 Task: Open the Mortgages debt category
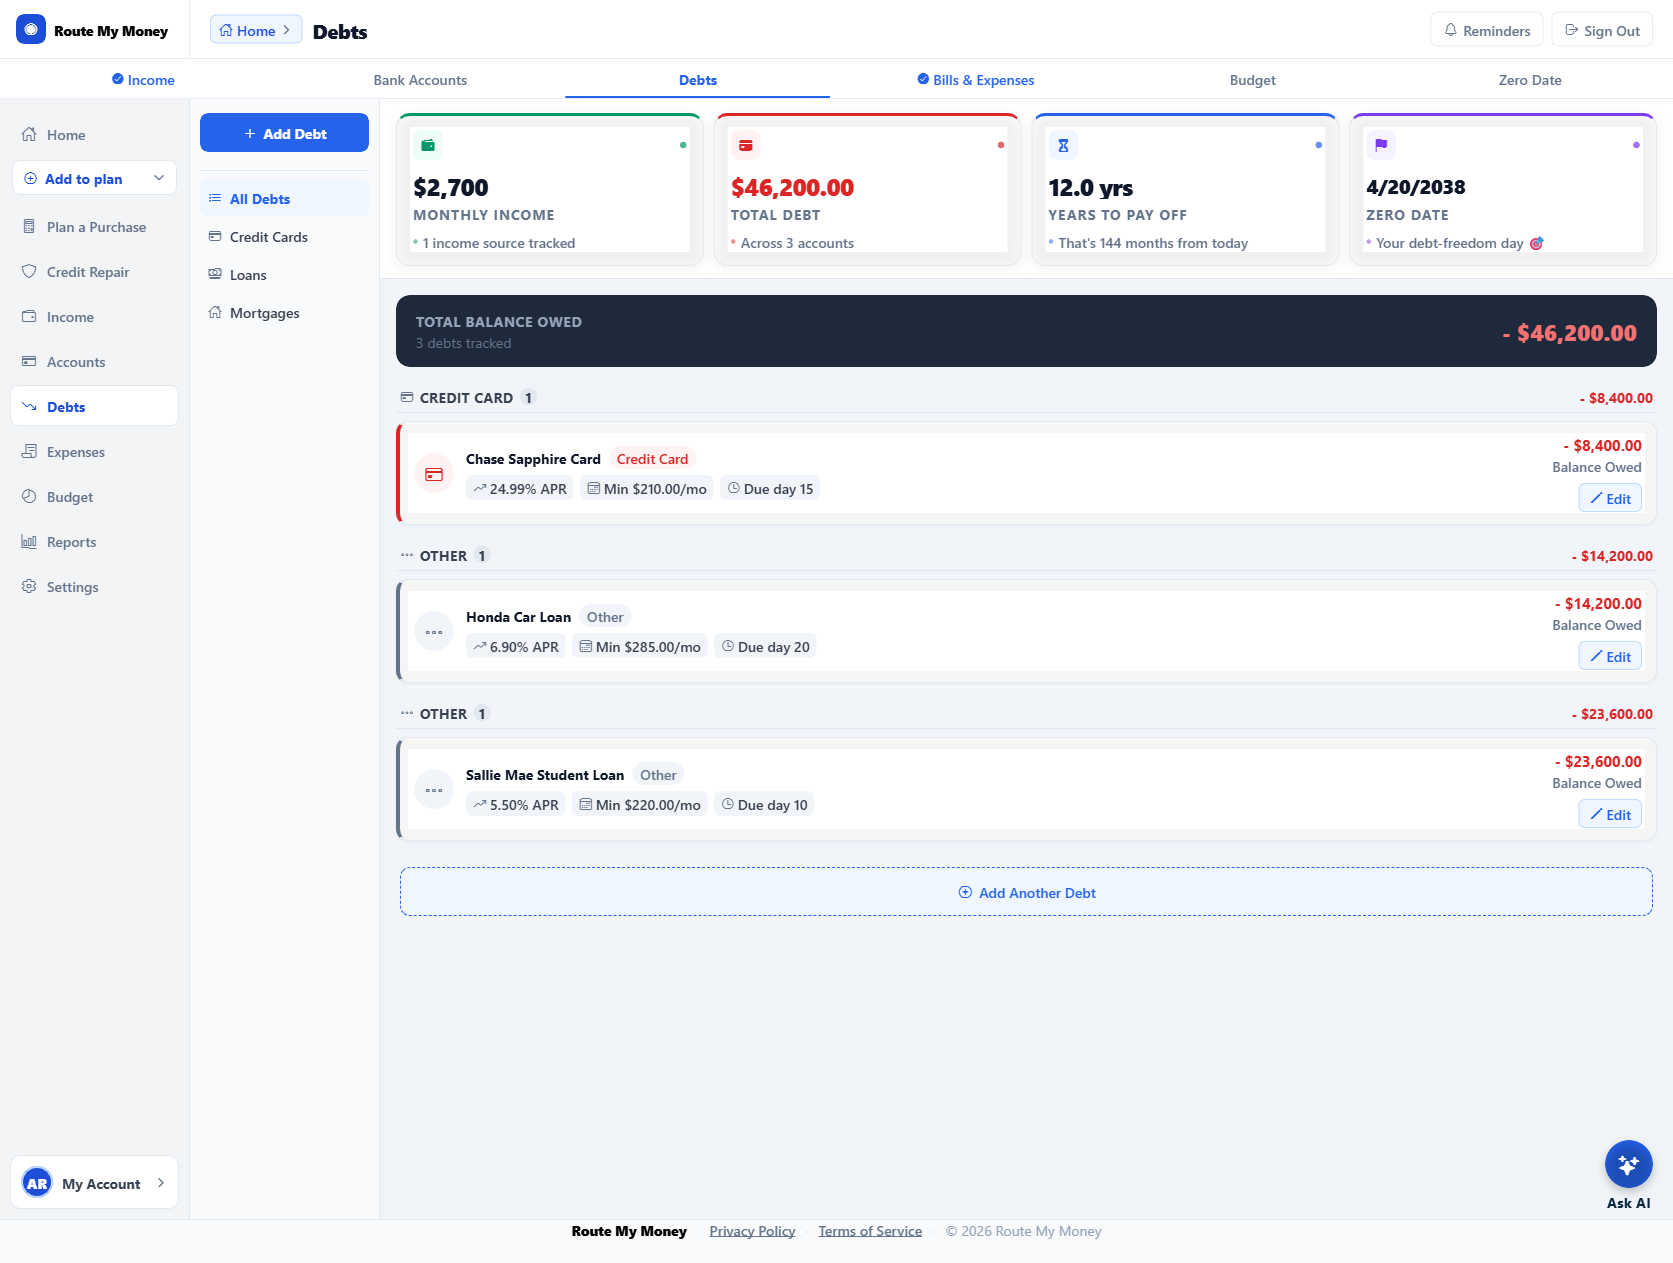pyautogui.click(x=264, y=312)
